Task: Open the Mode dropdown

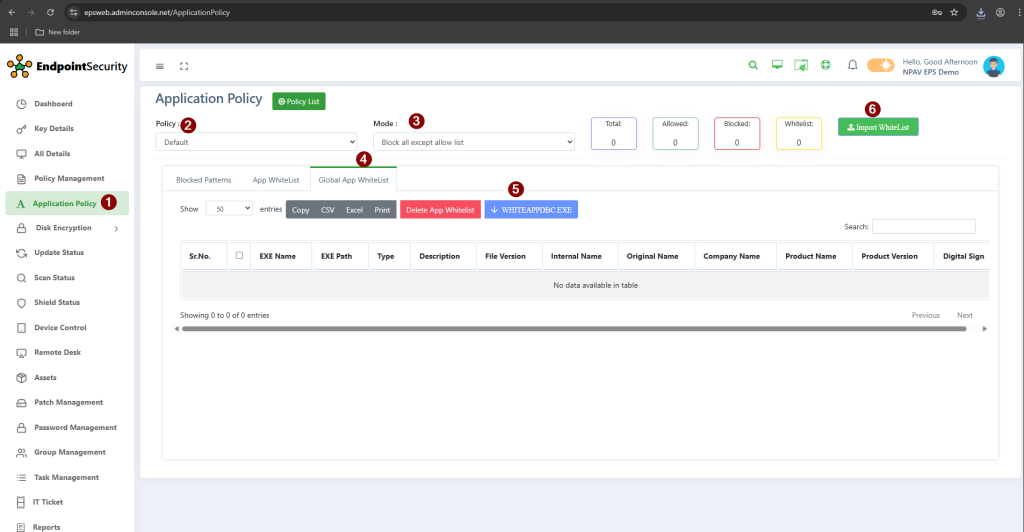Action: pos(472,142)
